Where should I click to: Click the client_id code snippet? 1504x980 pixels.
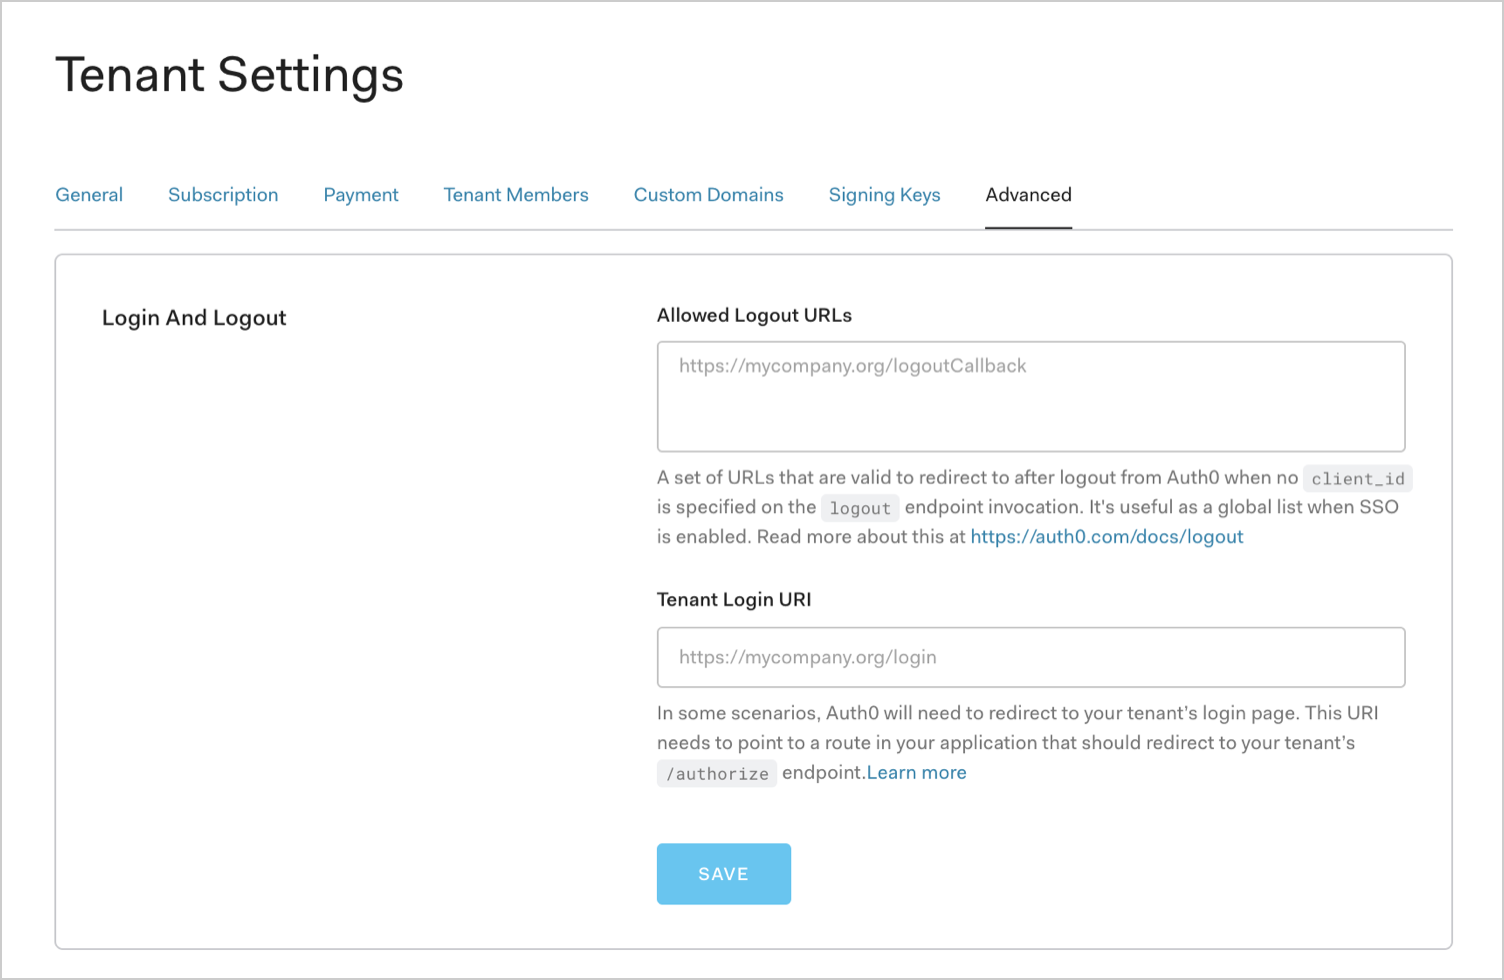pos(1357,479)
